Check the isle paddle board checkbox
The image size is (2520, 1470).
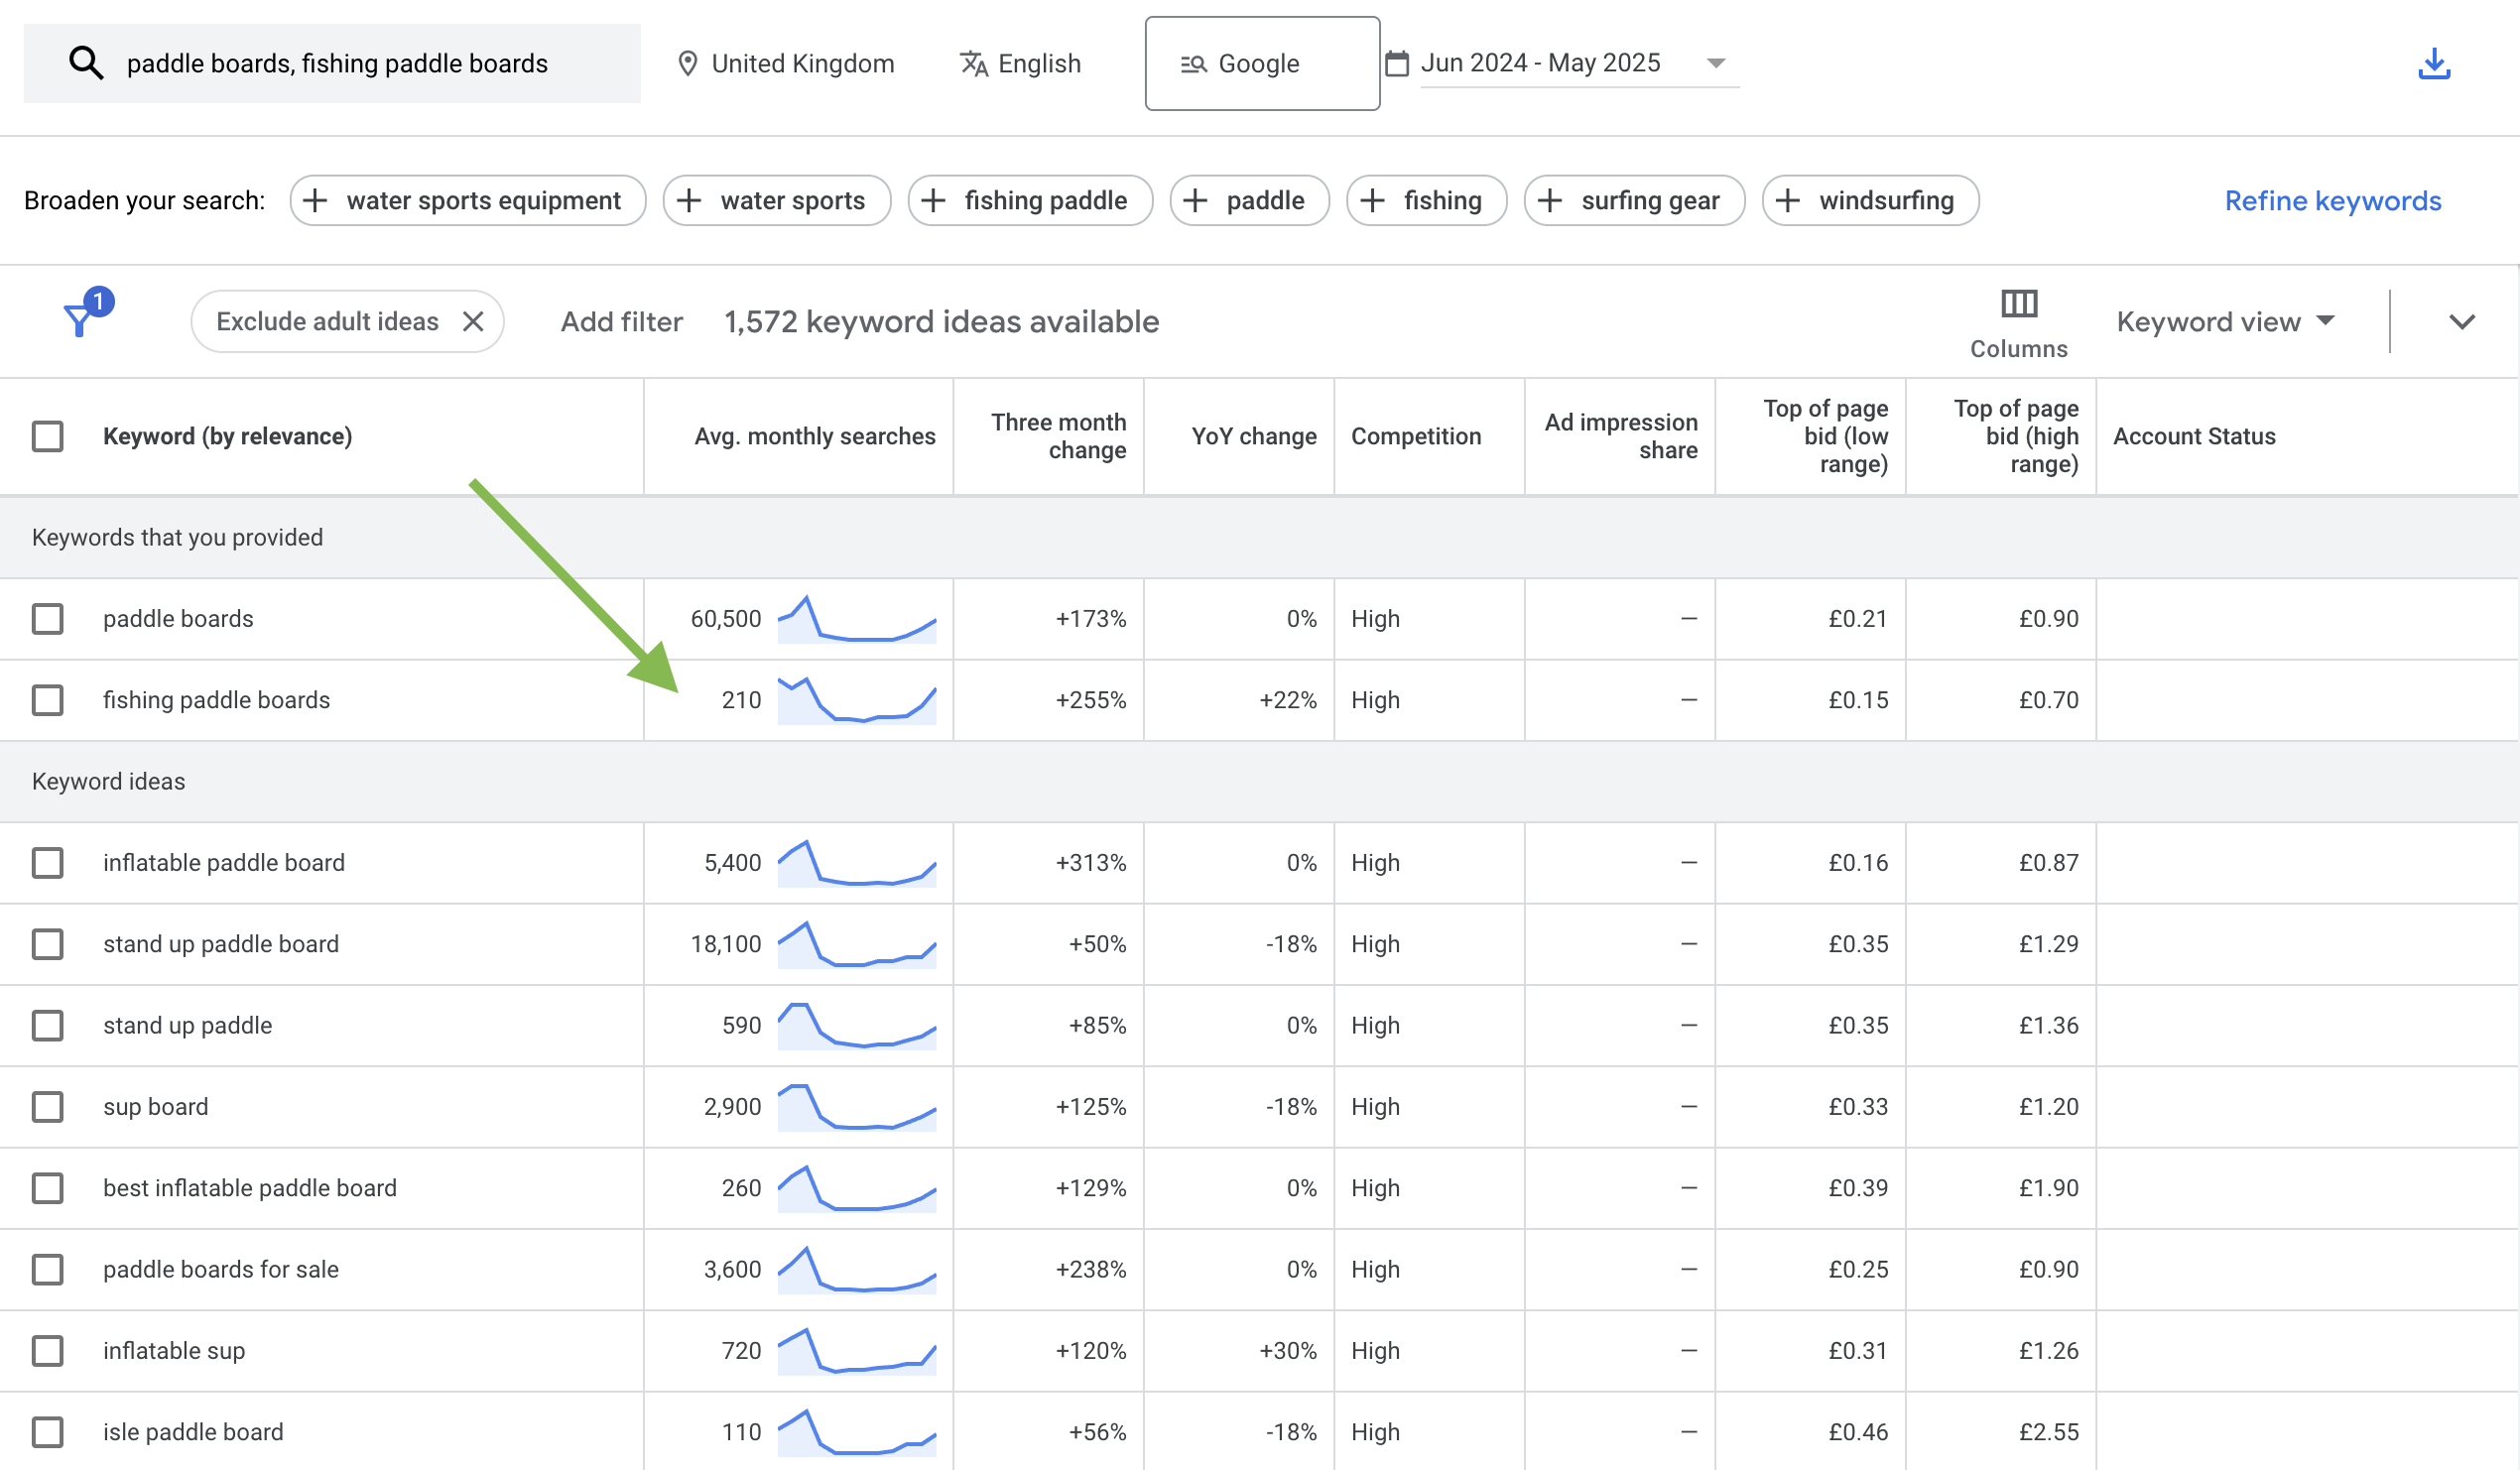(47, 1432)
